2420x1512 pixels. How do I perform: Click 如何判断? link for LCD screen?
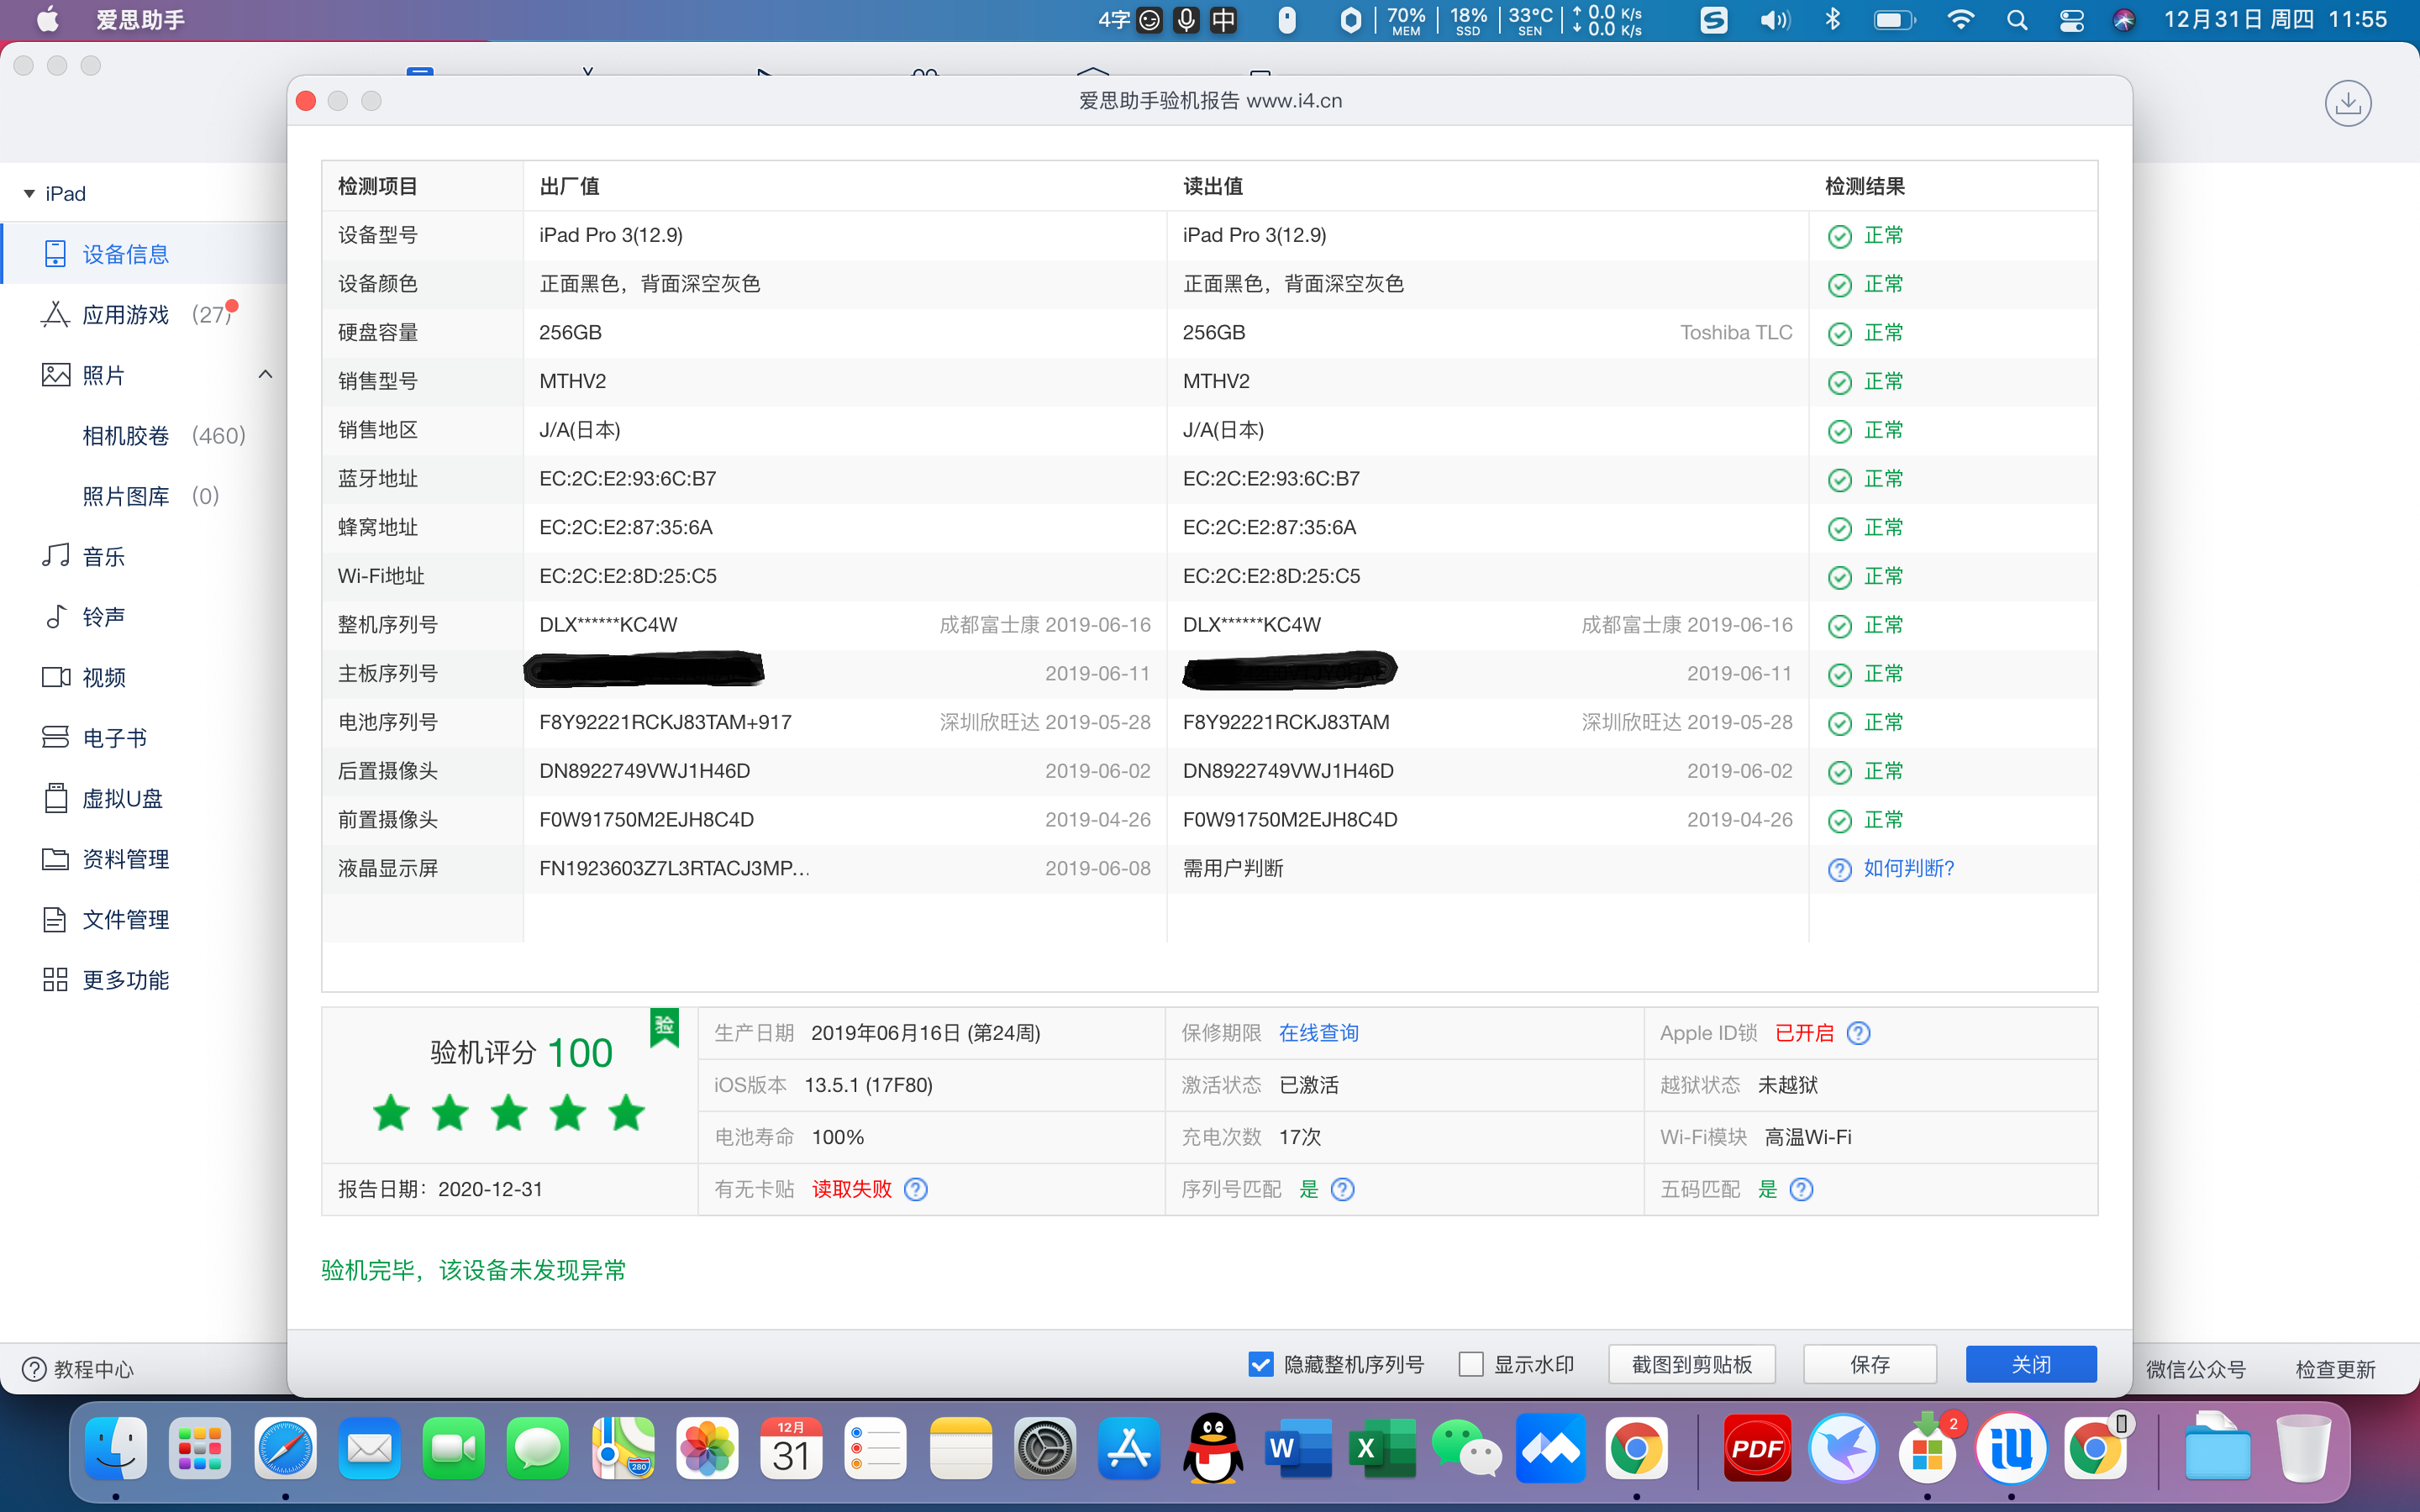tap(1908, 868)
